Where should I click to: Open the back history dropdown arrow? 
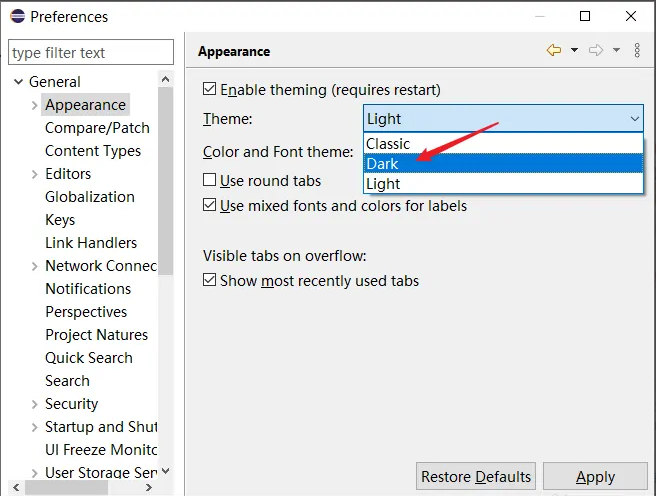(x=574, y=51)
